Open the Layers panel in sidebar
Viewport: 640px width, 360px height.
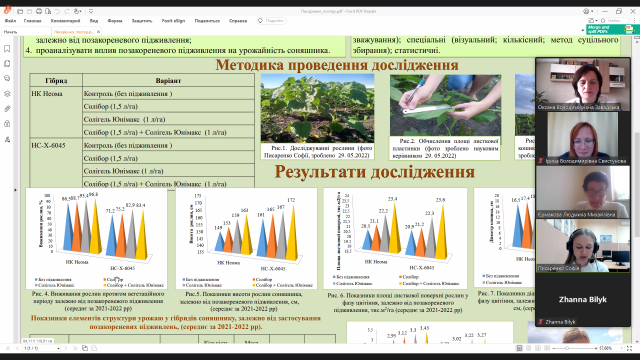(x=7, y=94)
